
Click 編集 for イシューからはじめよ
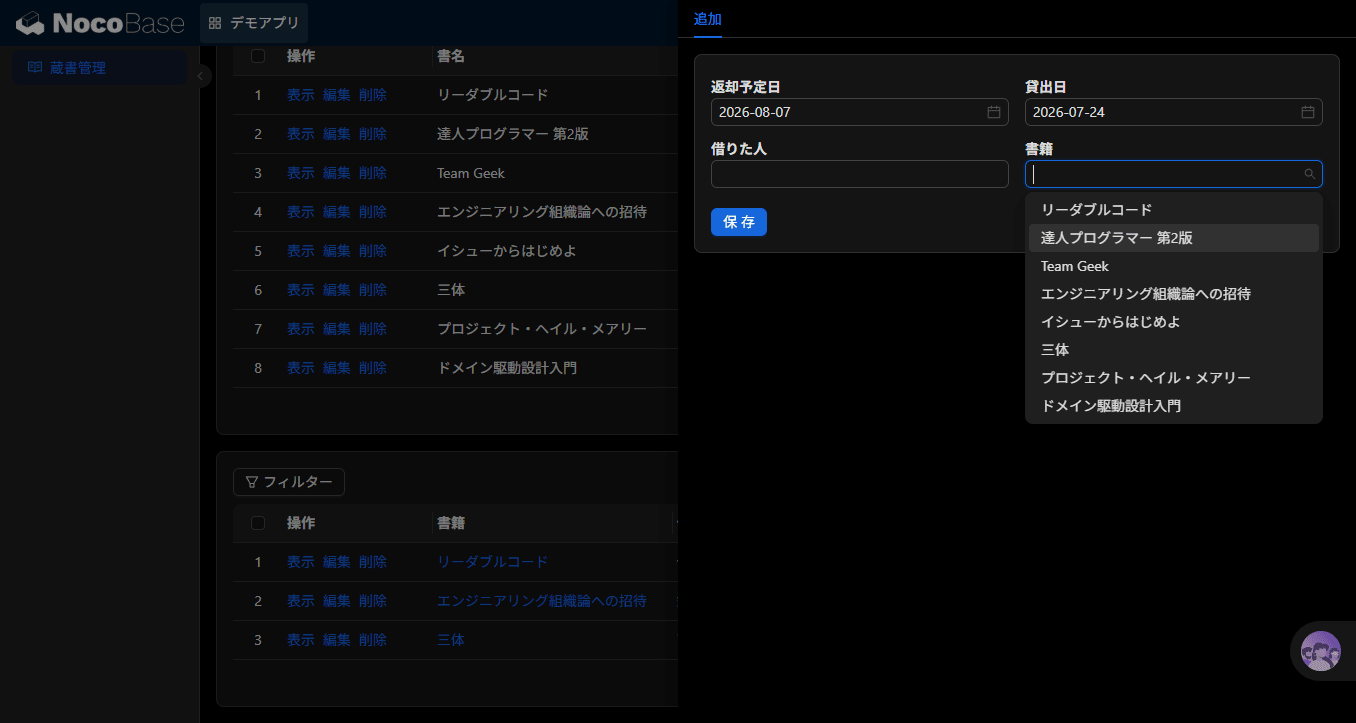337,251
